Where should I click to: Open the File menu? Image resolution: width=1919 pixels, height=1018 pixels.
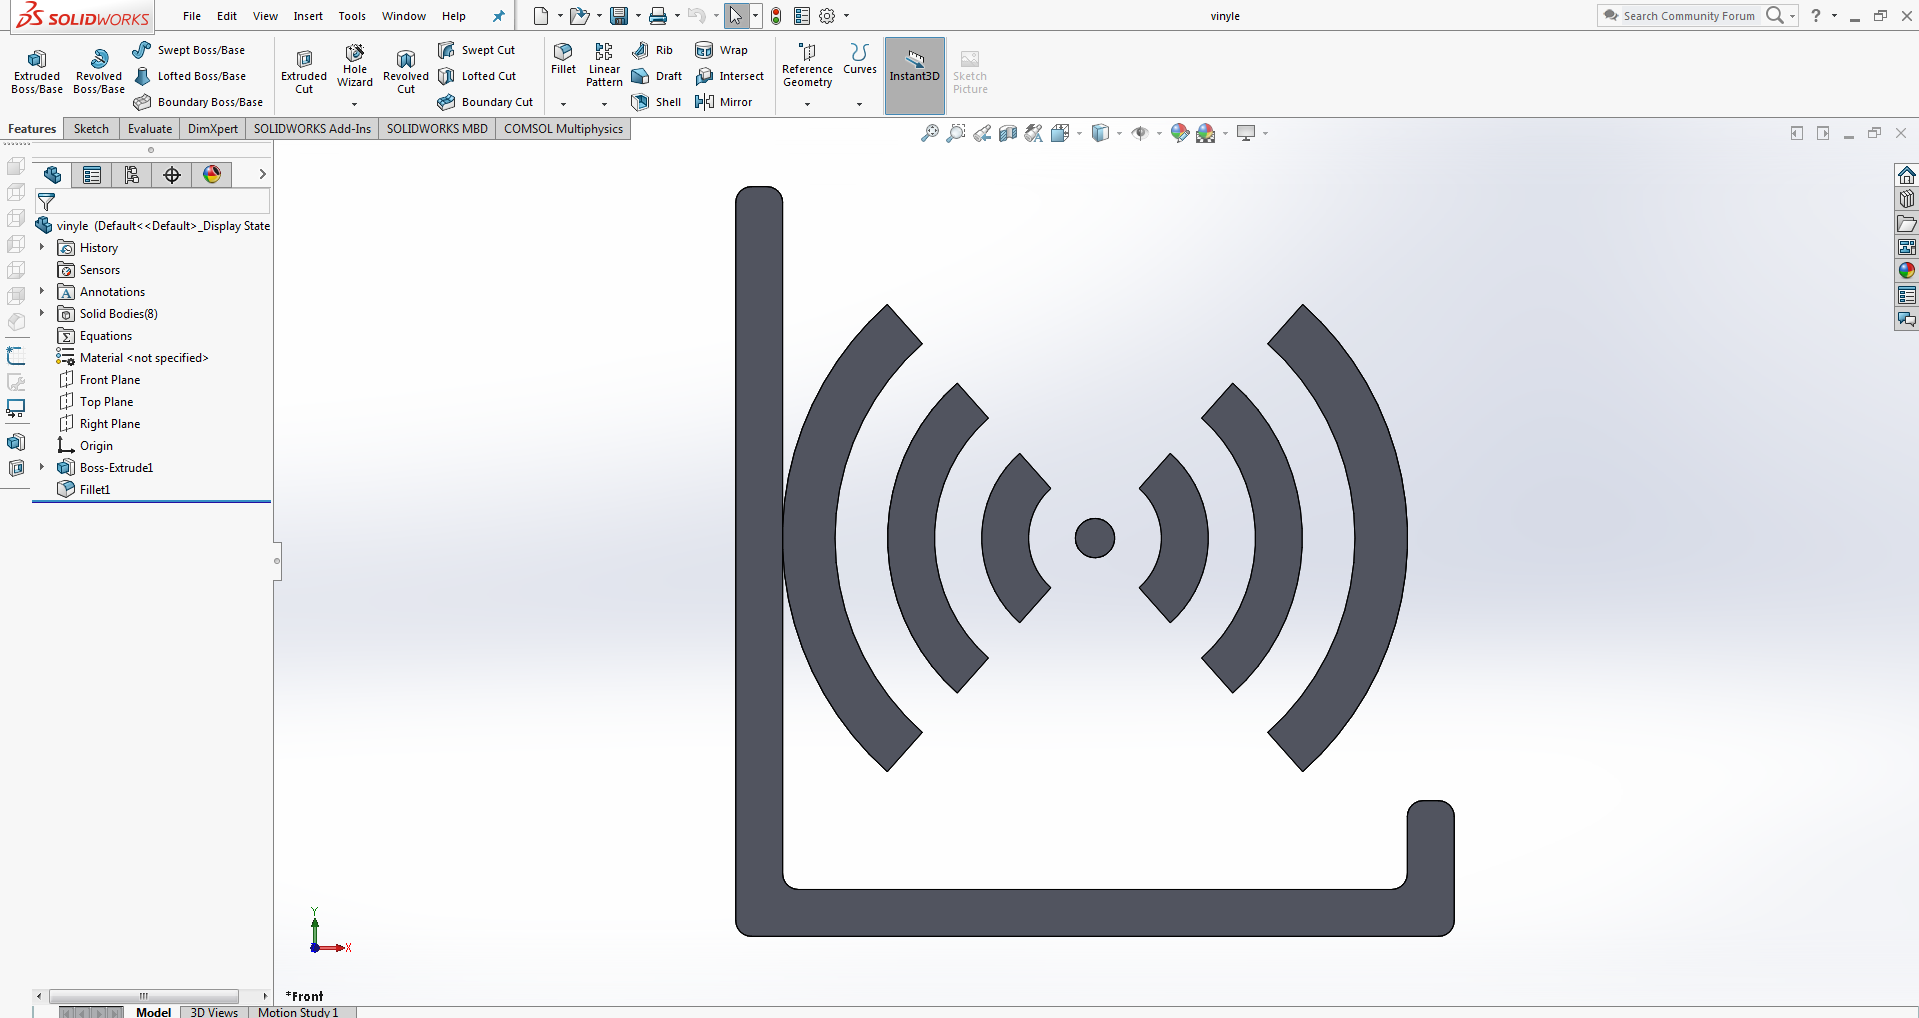pyautogui.click(x=192, y=16)
